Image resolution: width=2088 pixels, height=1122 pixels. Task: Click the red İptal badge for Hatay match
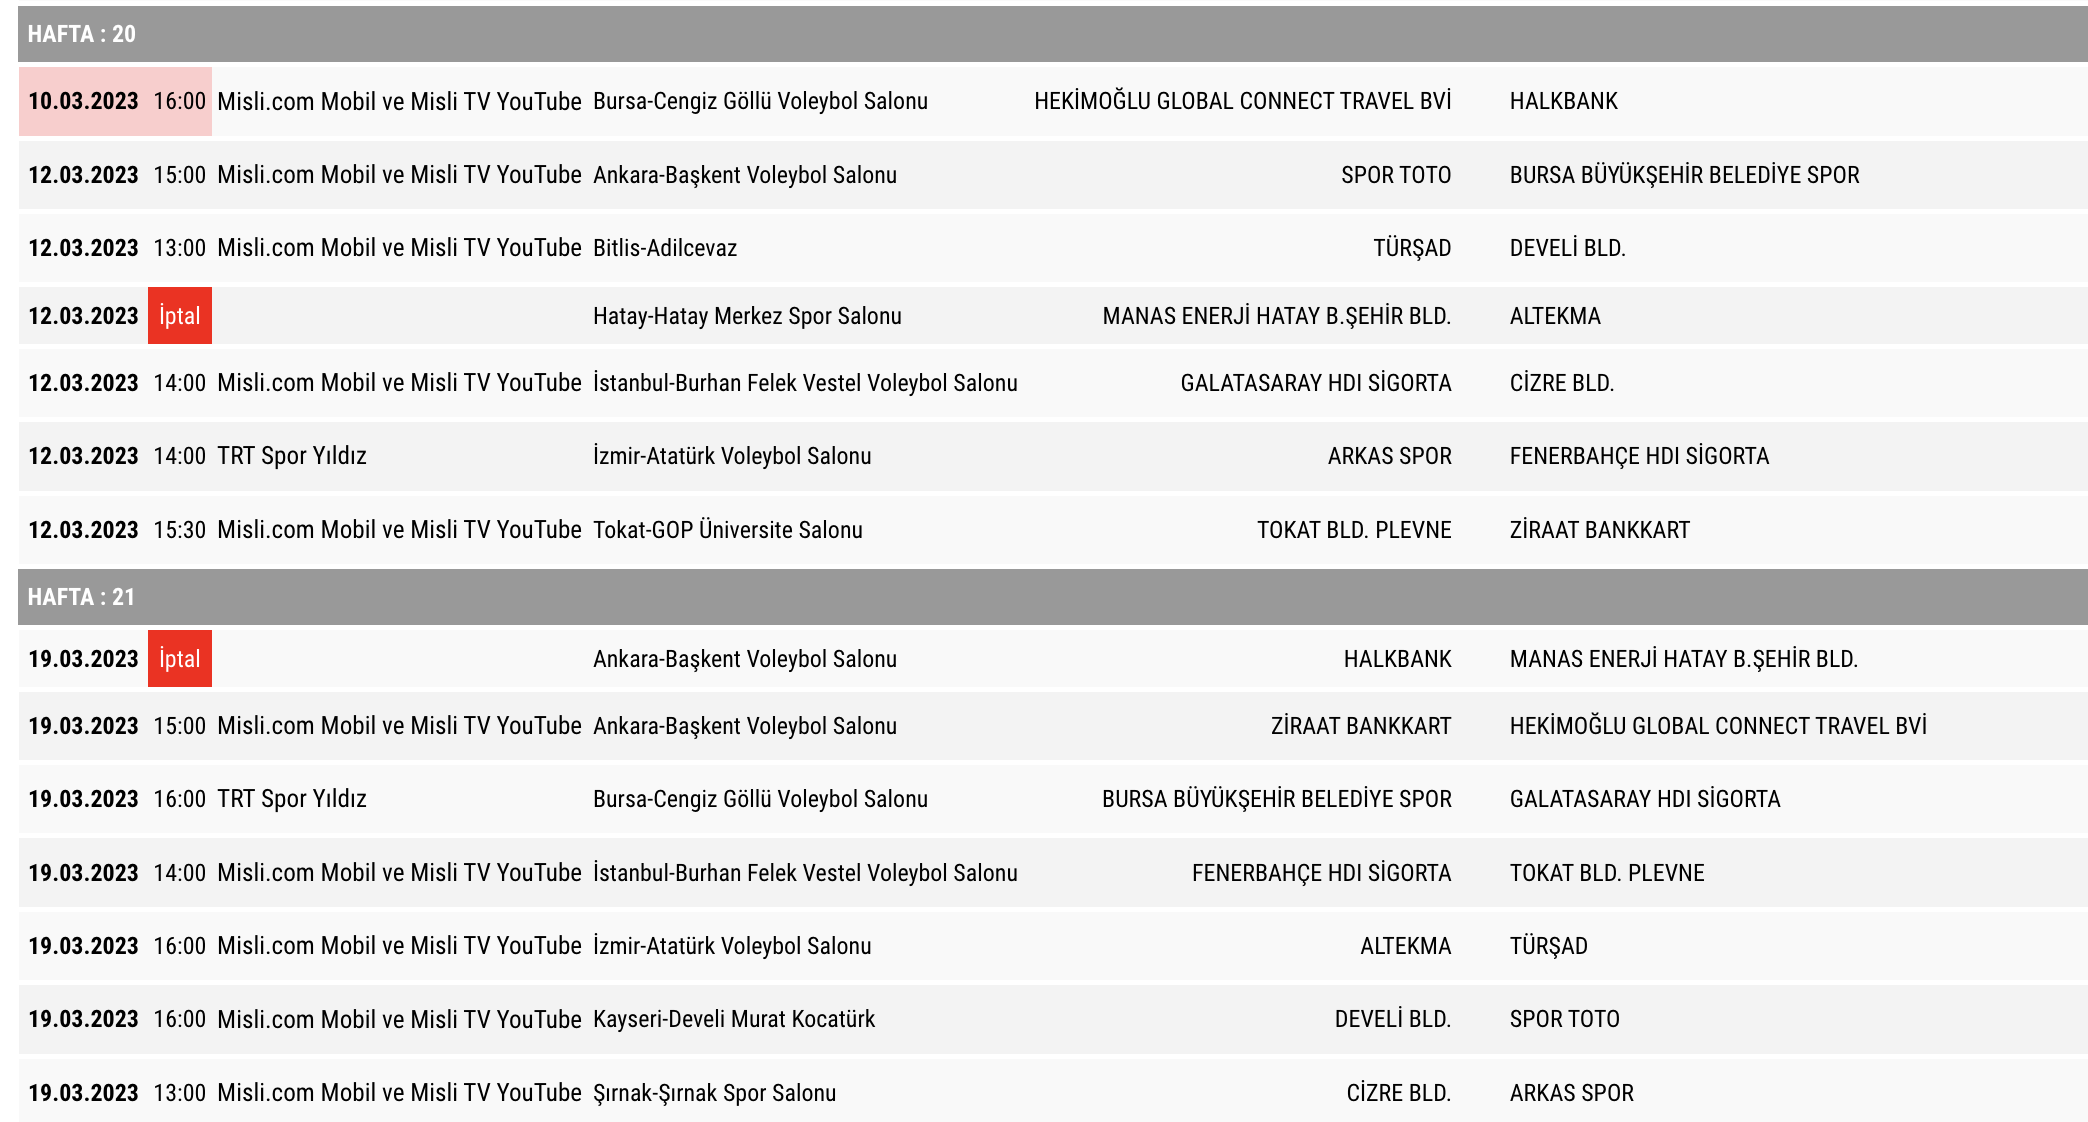pos(180,316)
